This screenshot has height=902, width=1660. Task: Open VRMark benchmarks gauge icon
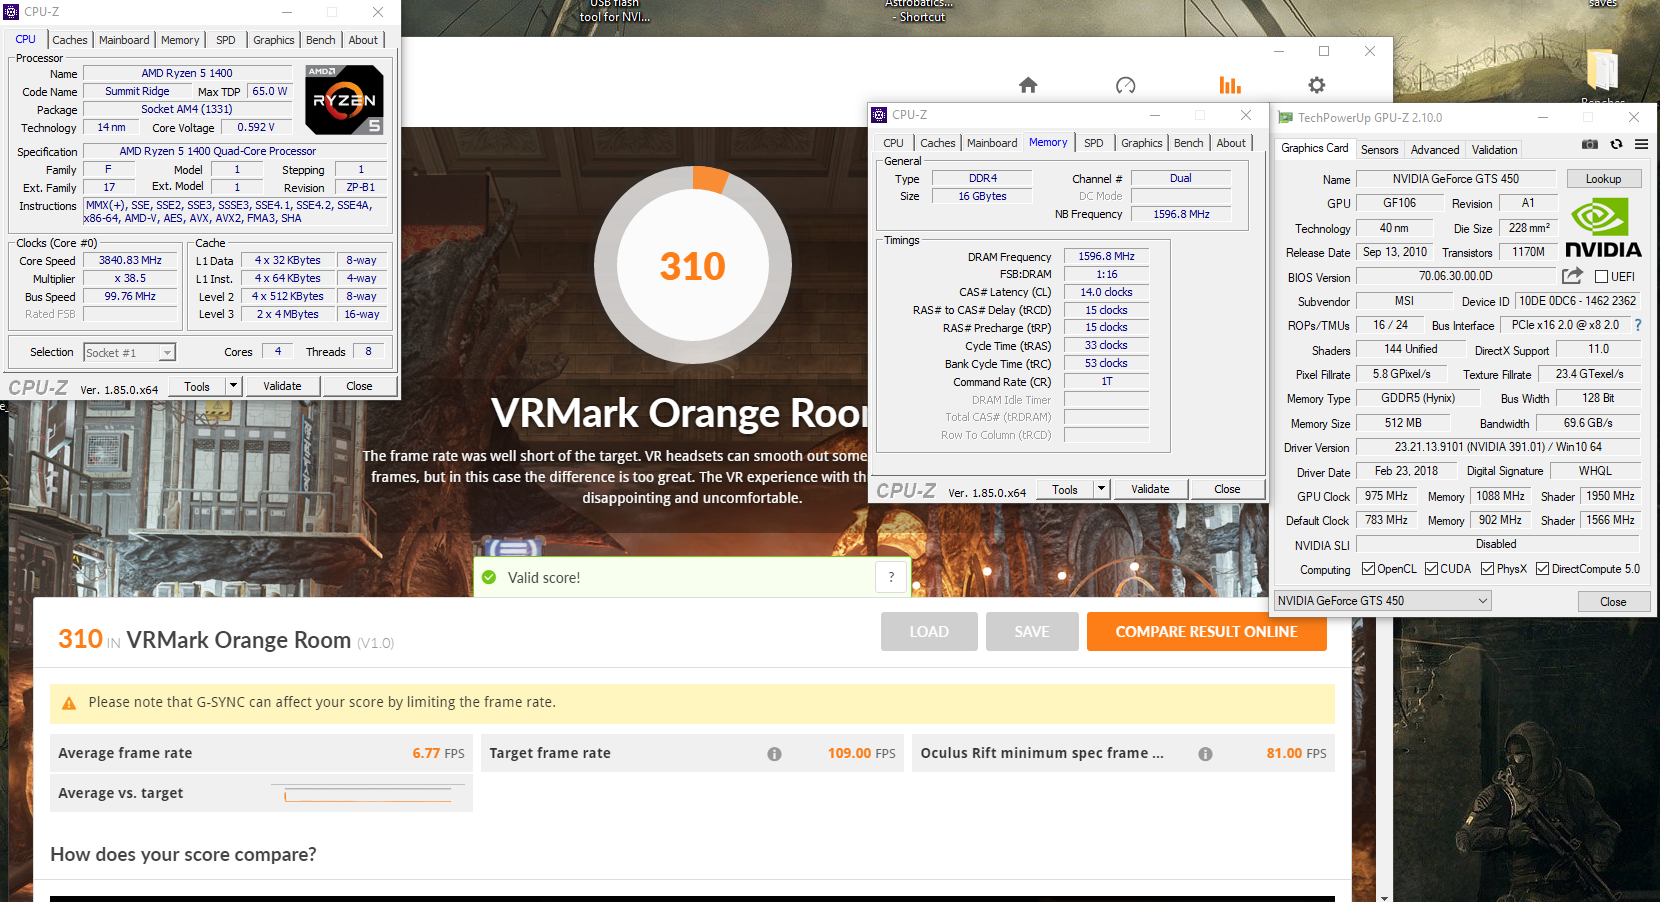click(x=1126, y=85)
